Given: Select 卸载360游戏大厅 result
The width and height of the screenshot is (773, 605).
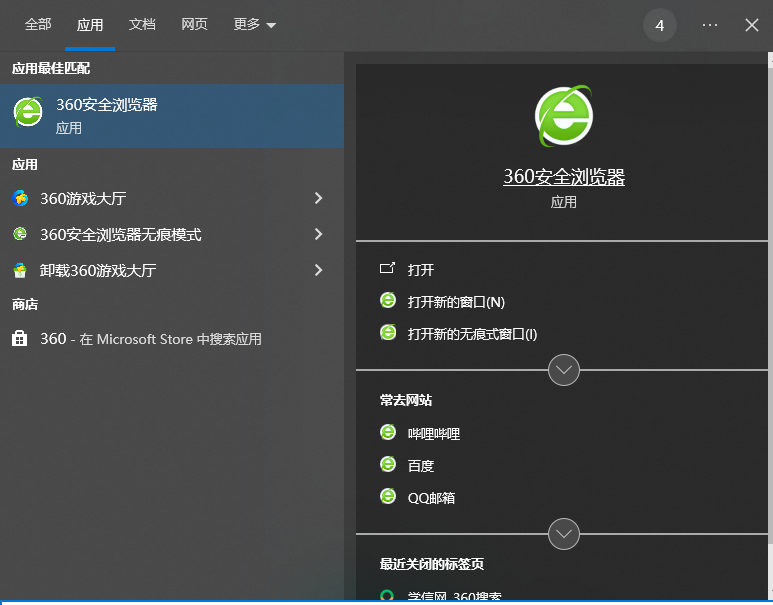Looking at the screenshot, I should point(172,270).
